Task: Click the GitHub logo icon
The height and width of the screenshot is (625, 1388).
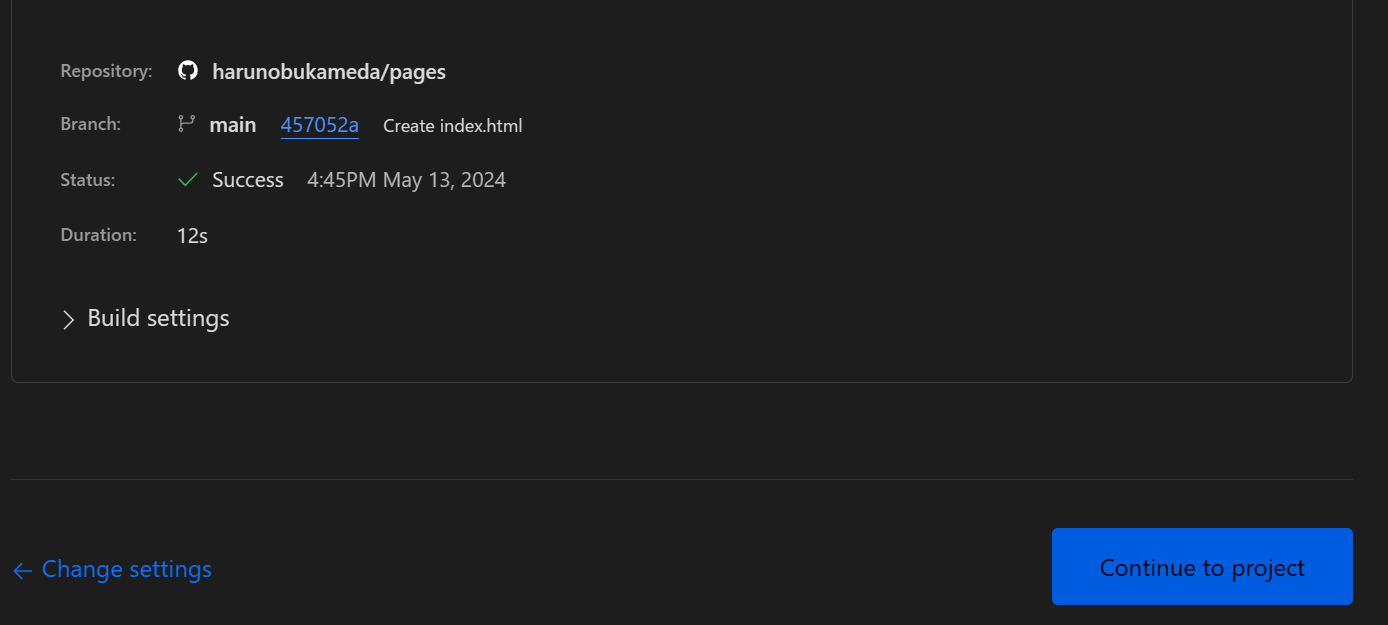Action: (x=187, y=71)
